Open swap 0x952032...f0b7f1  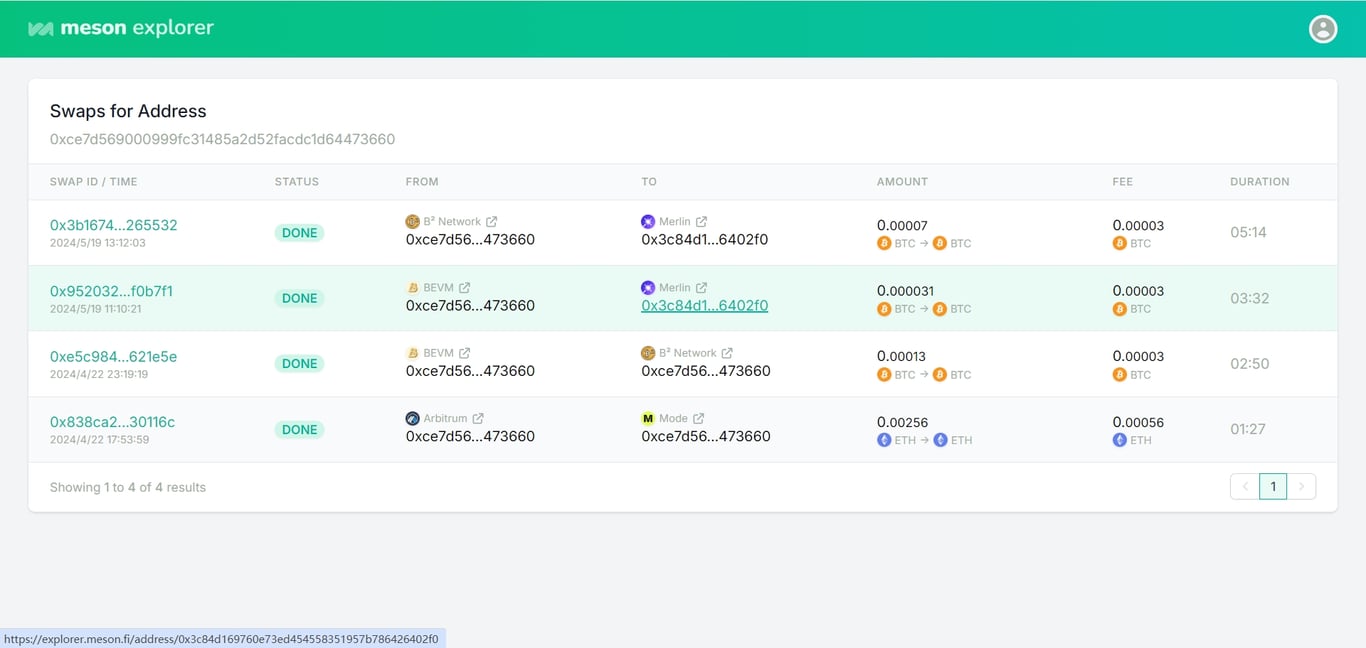pos(112,291)
